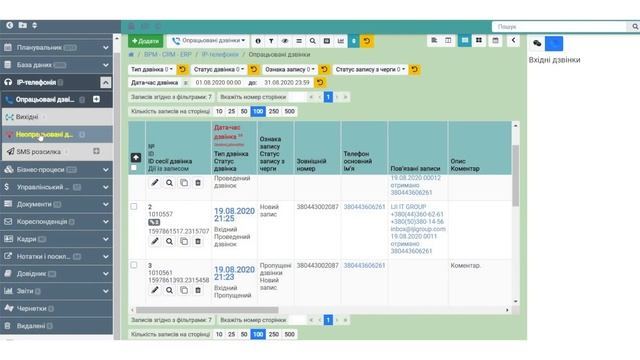The width and height of the screenshot is (640, 360).
Task: Click the blue sort toggle toolbar icon
Action: (354, 41)
